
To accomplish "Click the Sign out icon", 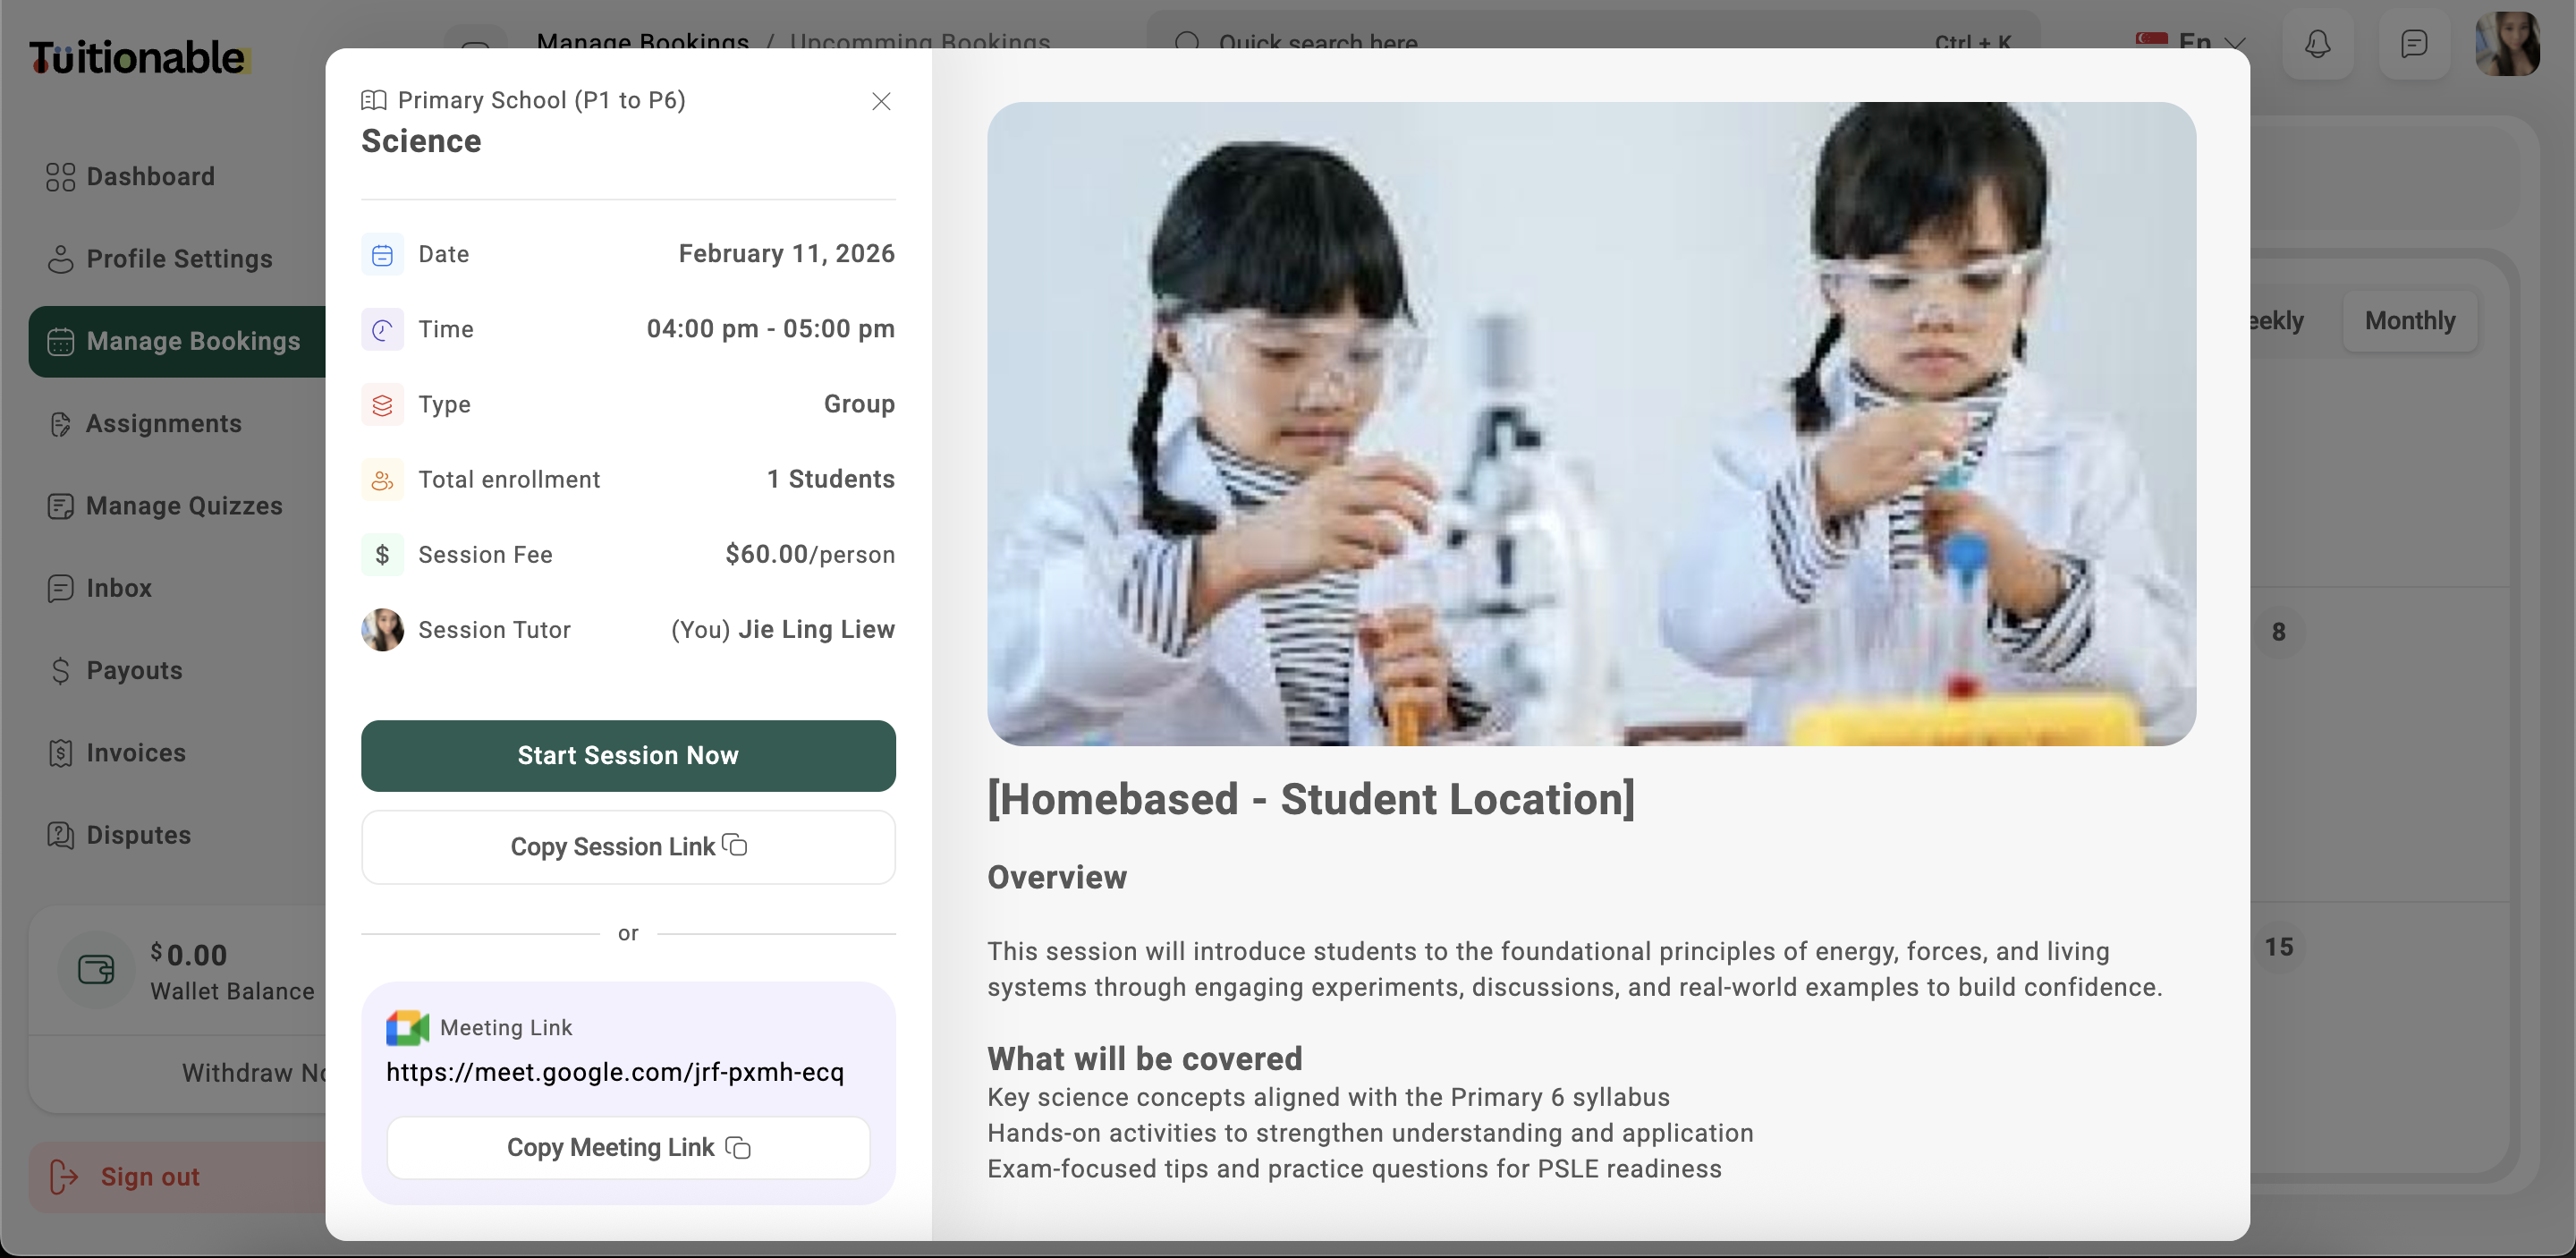I will tap(63, 1176).
